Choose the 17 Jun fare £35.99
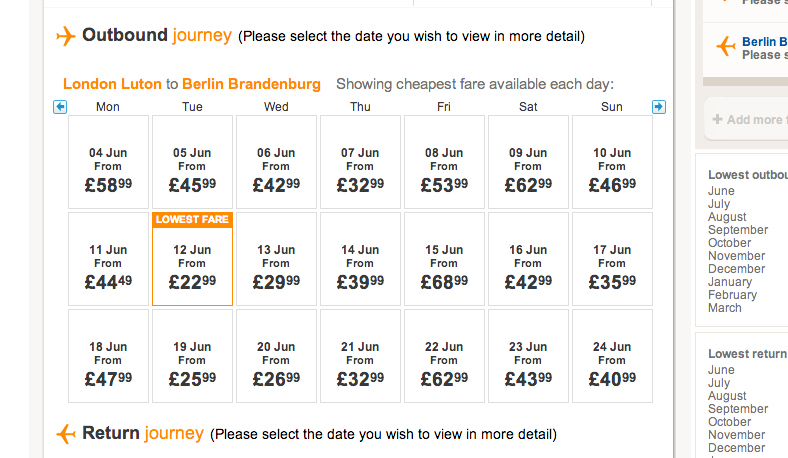Screen dimensions: 788x458 point(612,265)
